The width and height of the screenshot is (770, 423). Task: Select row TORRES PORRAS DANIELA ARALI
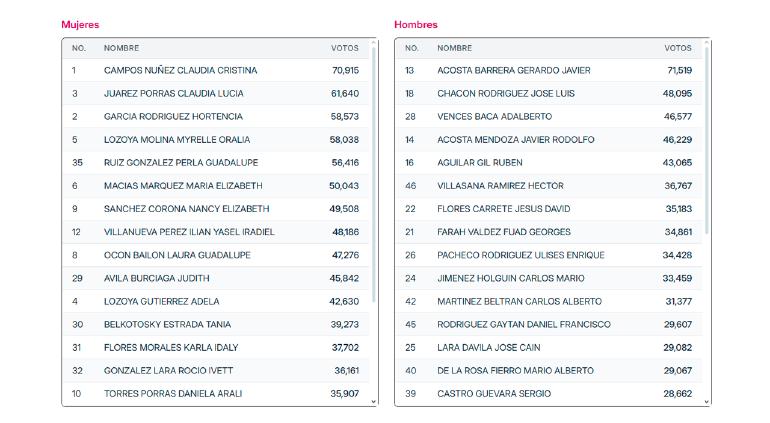coord(216,394)
